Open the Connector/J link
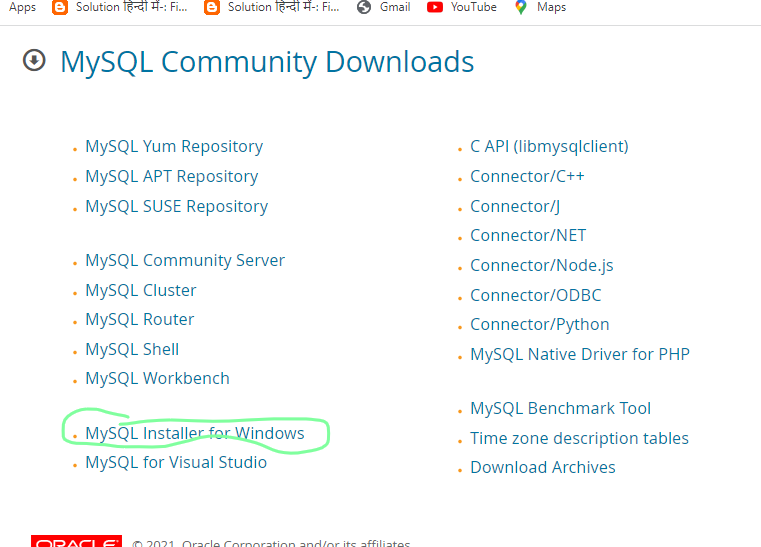This screenshot has width=761, height=547. (x=515, y=206)
